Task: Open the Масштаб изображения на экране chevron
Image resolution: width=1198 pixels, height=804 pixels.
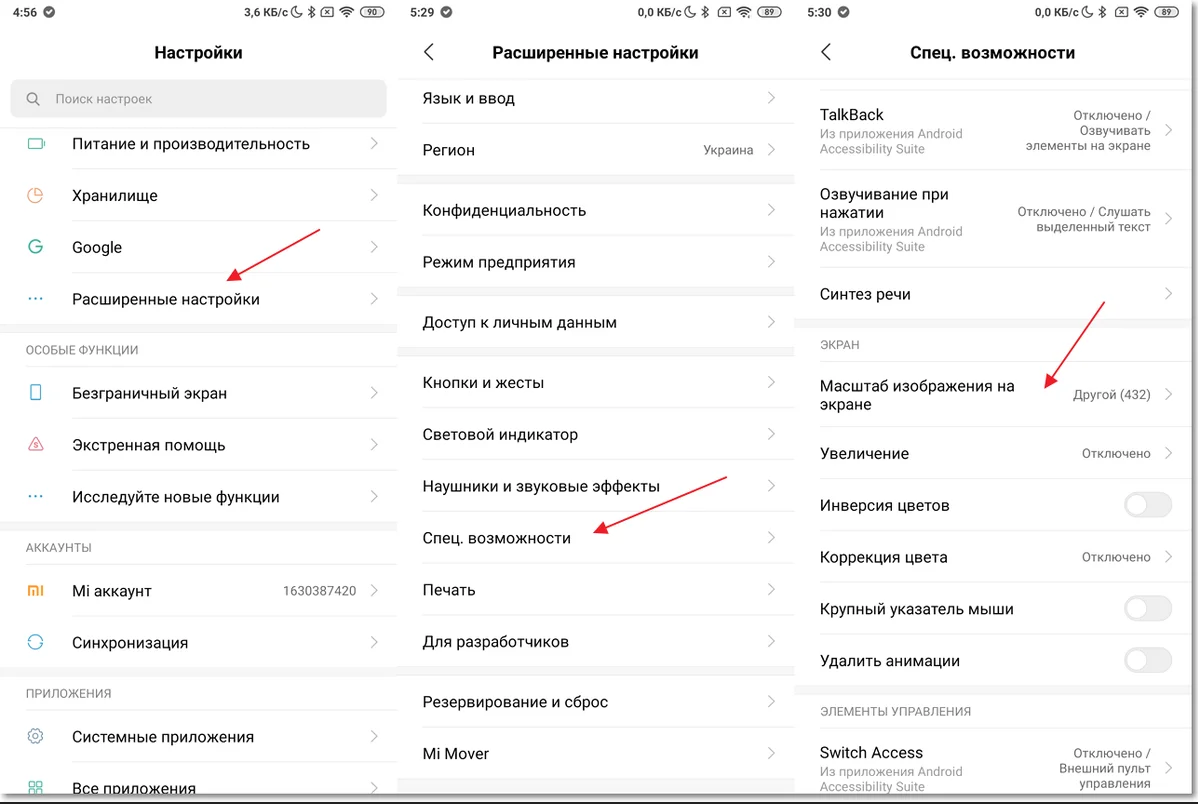Action: [1168, 395]
